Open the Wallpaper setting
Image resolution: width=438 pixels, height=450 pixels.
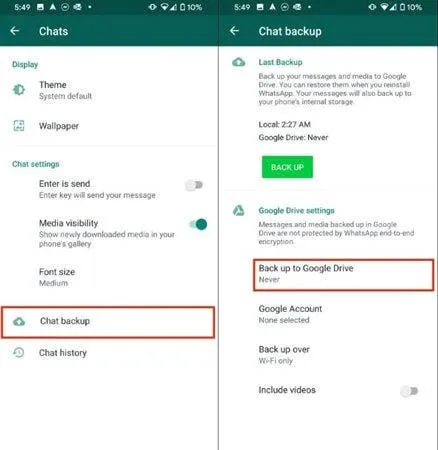point(108,126)
